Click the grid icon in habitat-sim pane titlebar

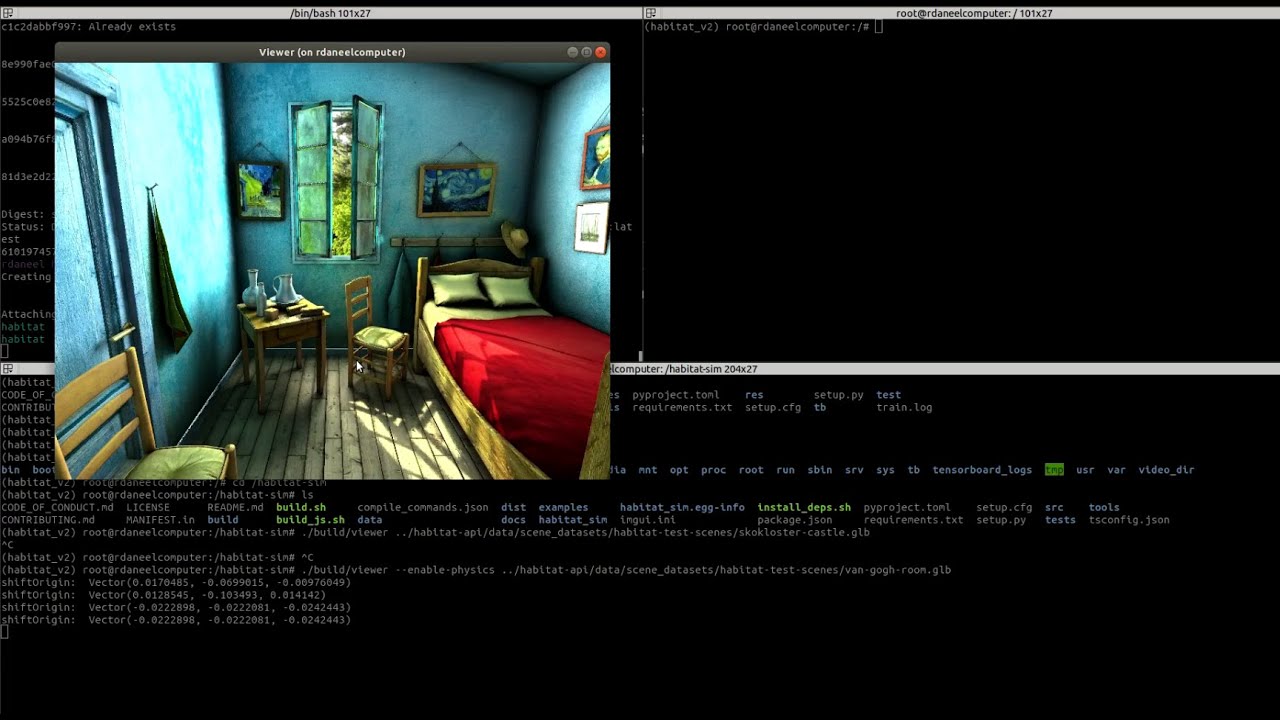7,369
